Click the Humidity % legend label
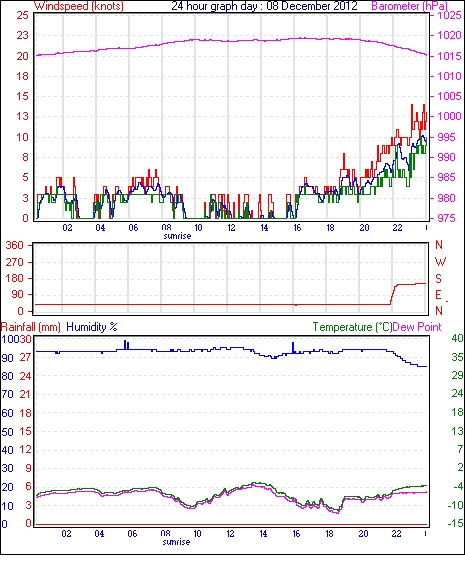The height and width of the screenshot is (563, 465). pyautogui.click(x=92, y=327)
